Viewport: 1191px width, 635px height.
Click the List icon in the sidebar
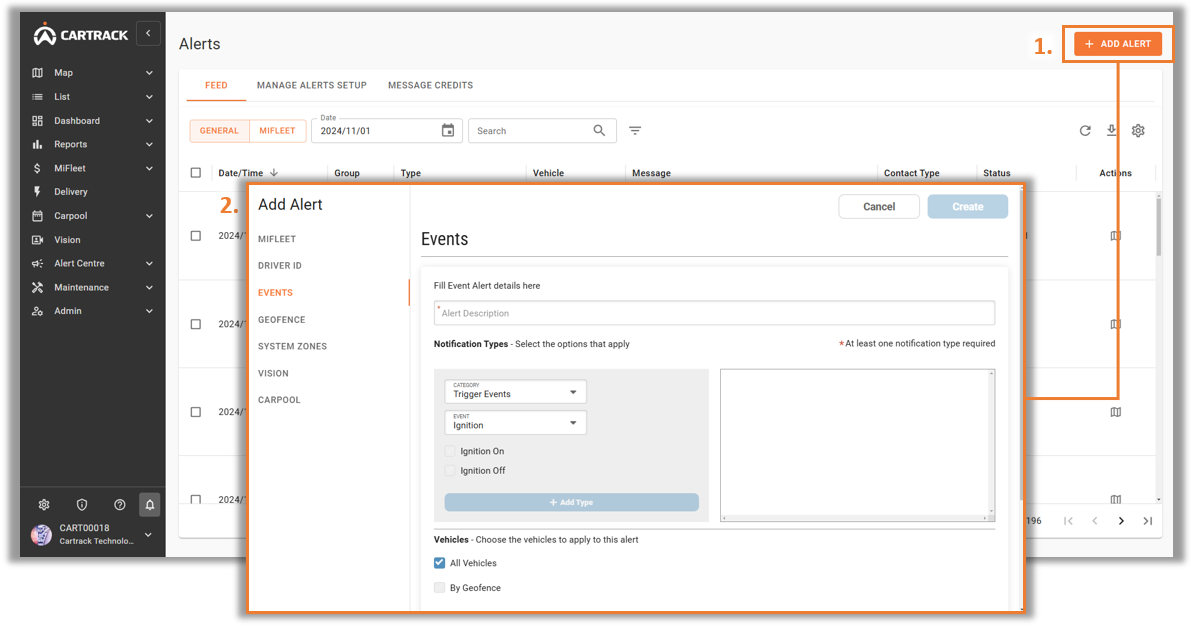pyautogui.click(x=37, y=96)
